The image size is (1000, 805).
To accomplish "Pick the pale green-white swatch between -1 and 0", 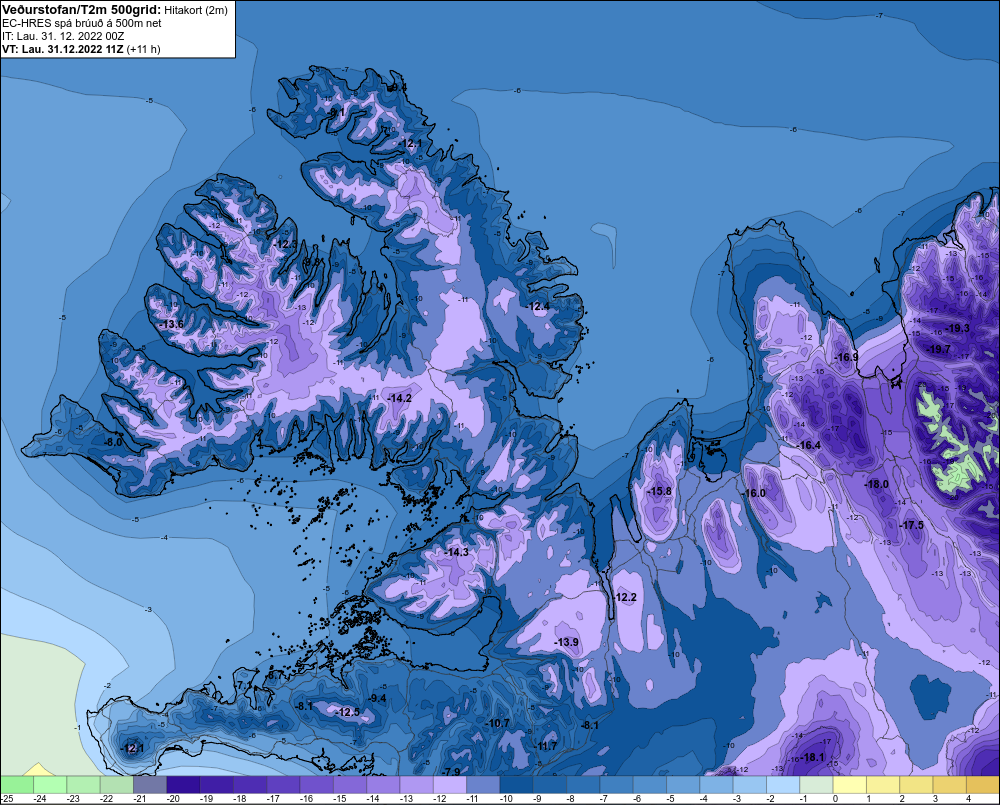I will point(816,784).
